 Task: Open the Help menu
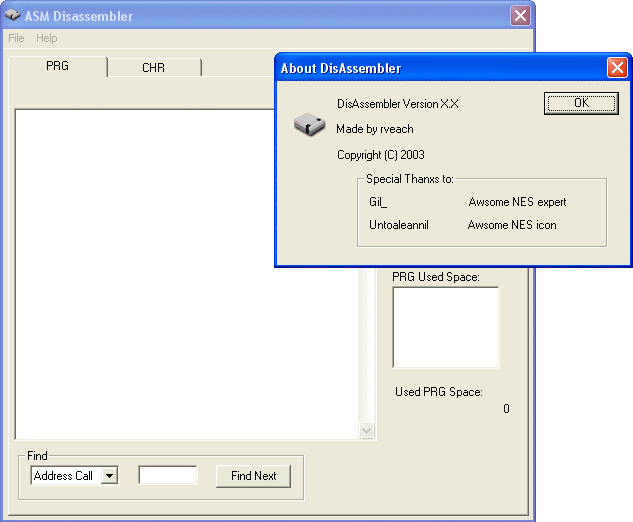[46, 38]
